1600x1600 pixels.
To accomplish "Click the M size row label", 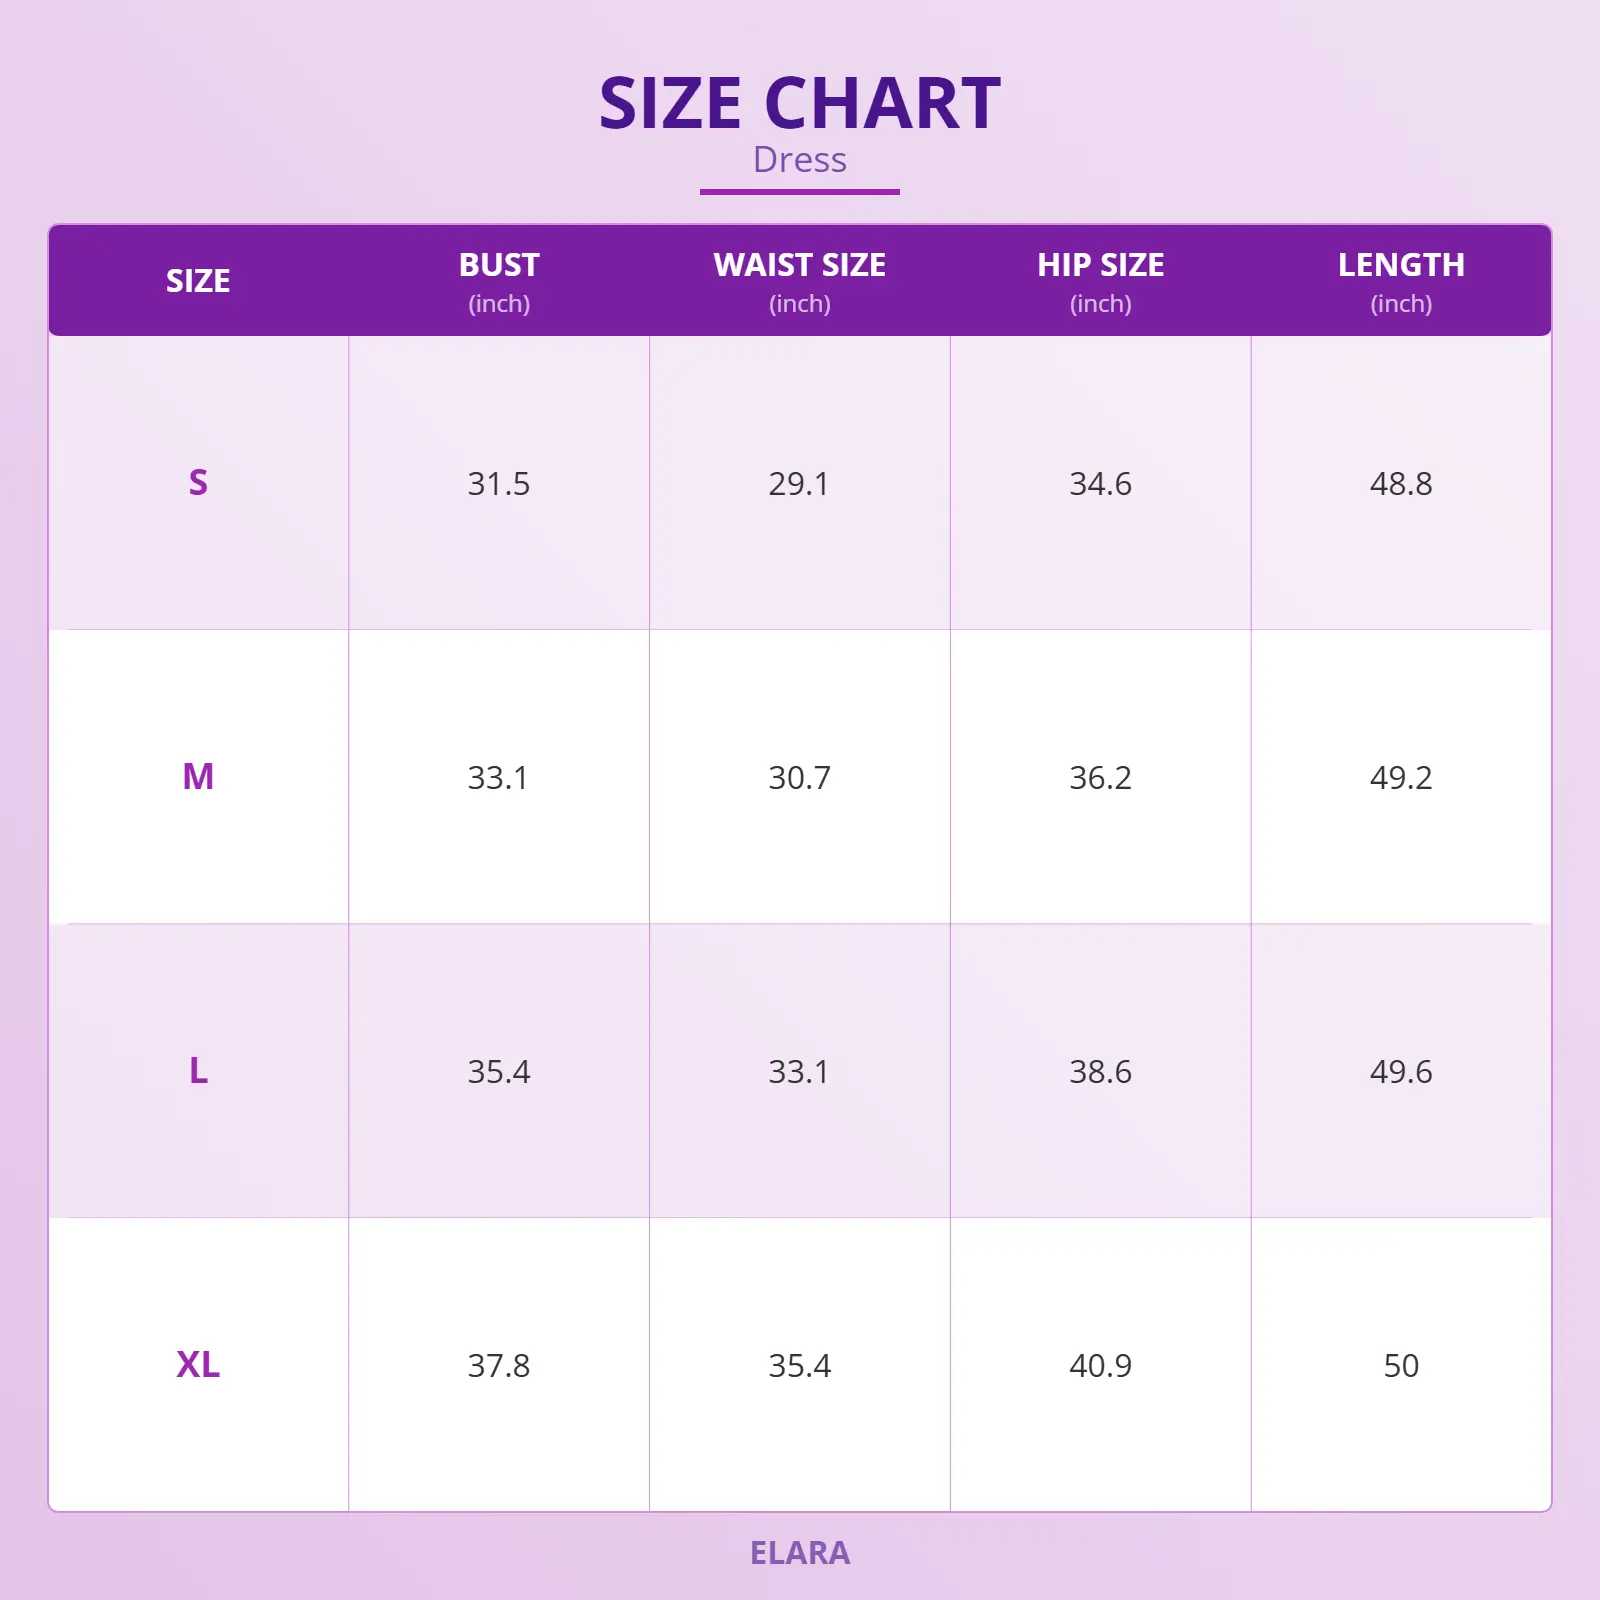I will pos(198,777).
